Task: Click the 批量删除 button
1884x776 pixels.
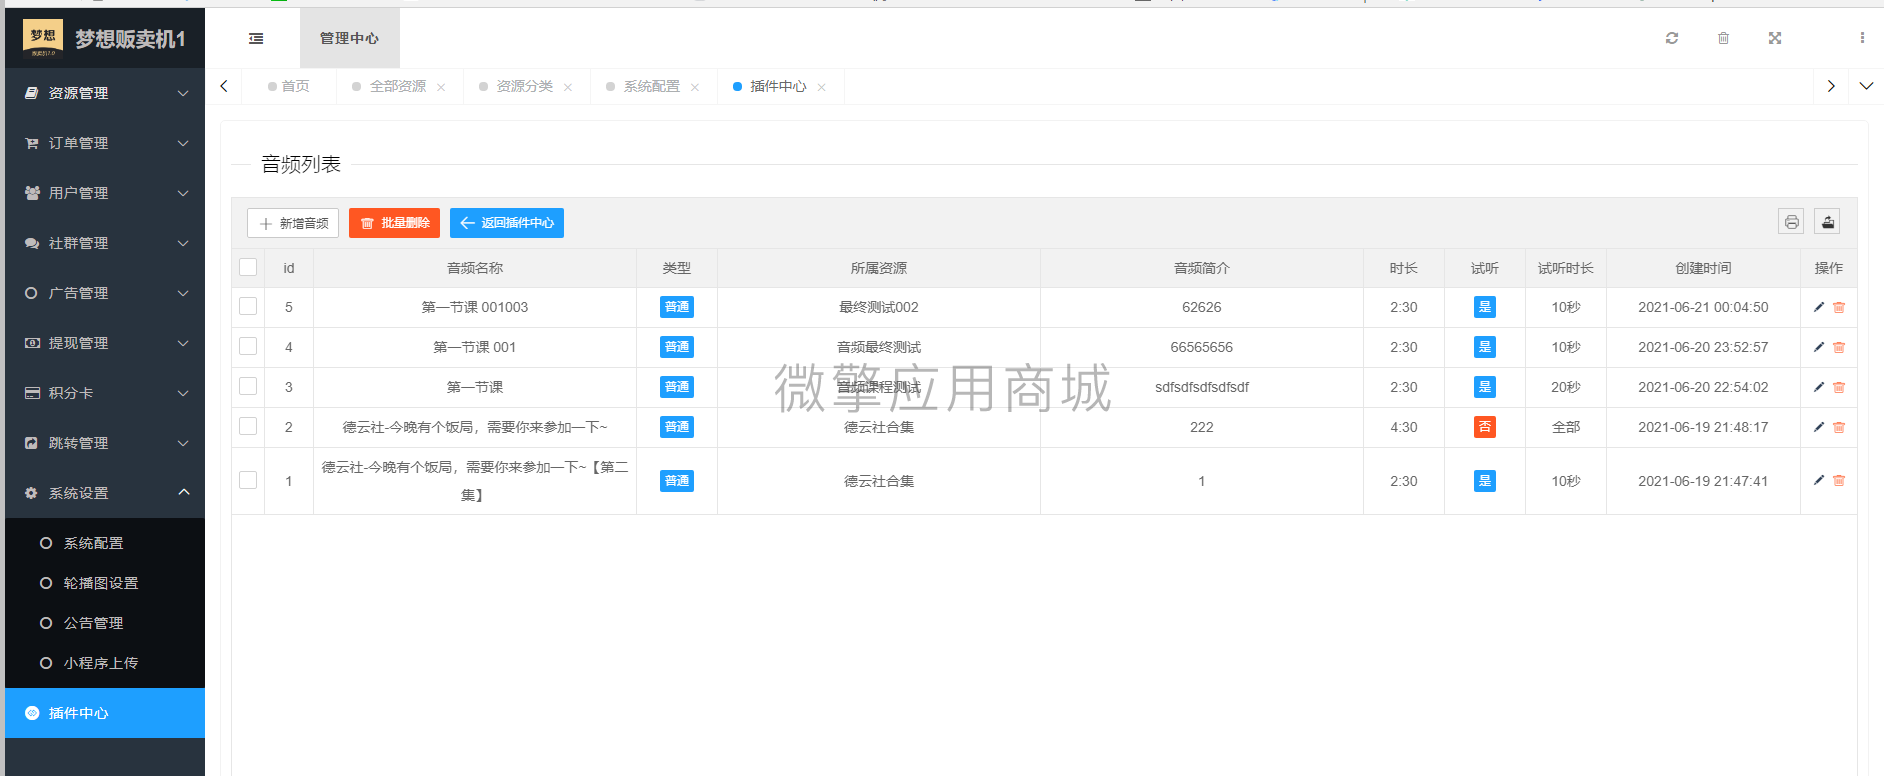Action: click(394, 223)
